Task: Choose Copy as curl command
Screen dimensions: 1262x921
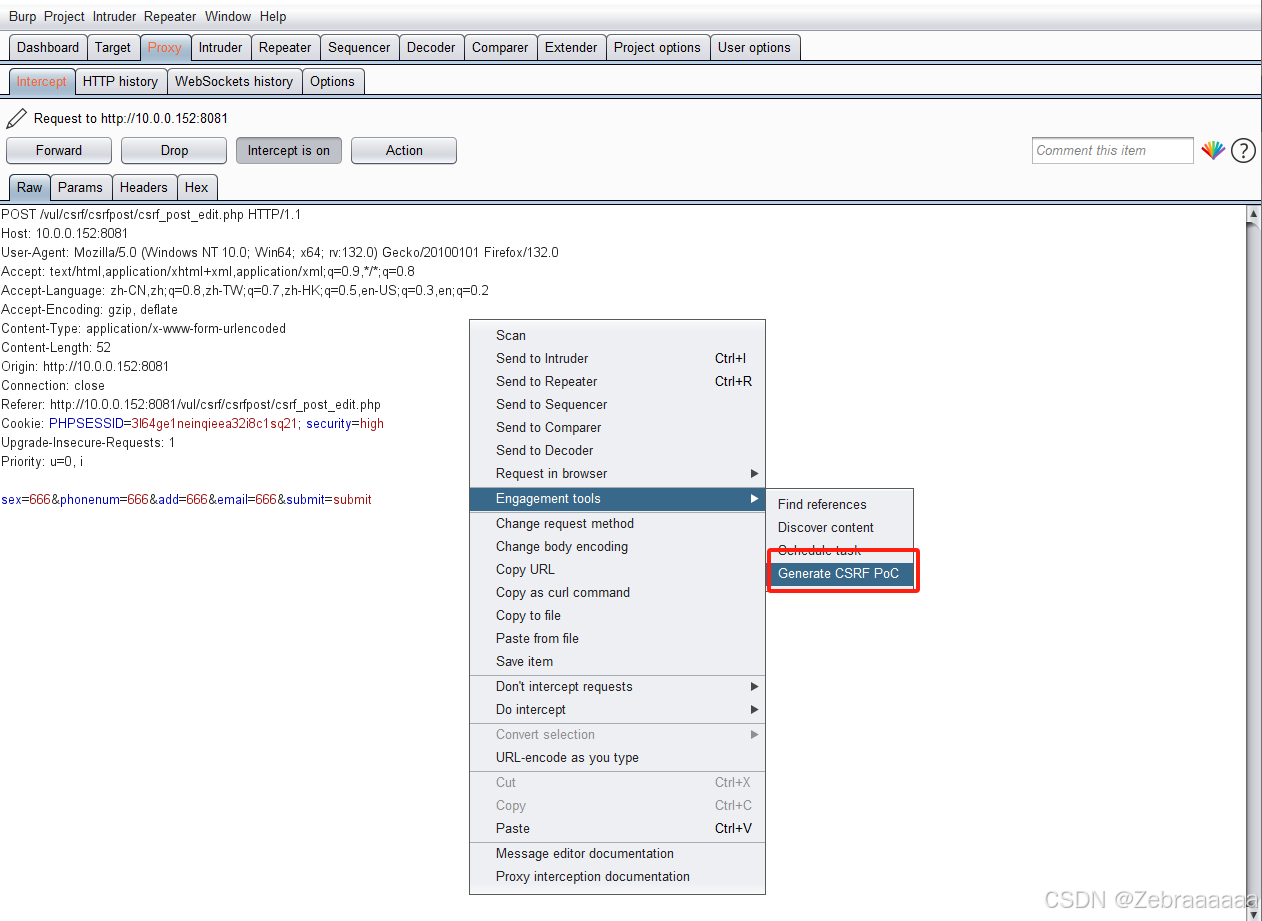Action: [x=617, y=592]
